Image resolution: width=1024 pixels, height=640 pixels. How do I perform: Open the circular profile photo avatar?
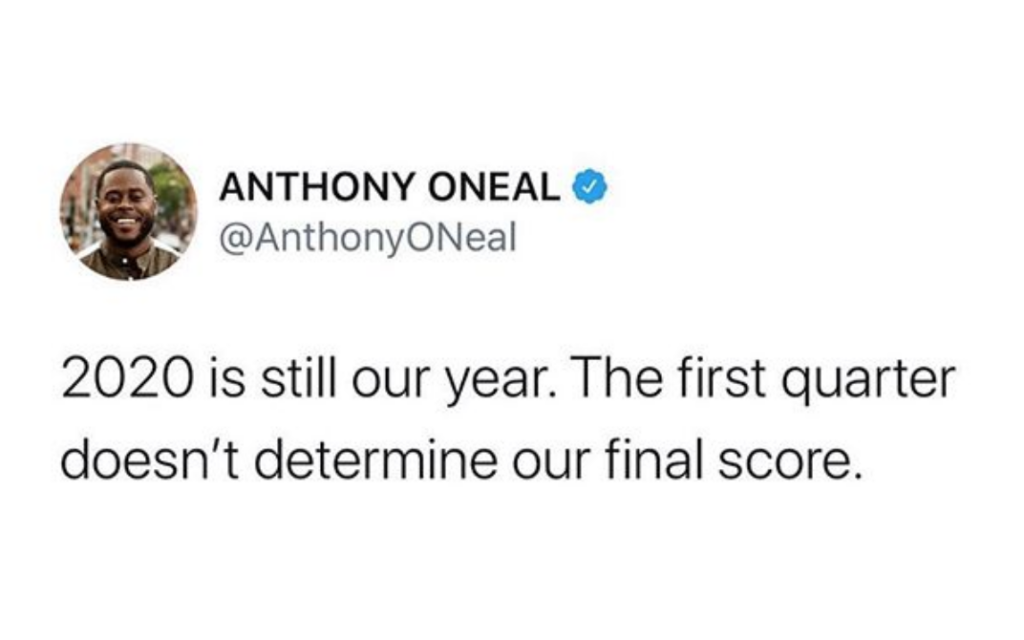[128, 212]
